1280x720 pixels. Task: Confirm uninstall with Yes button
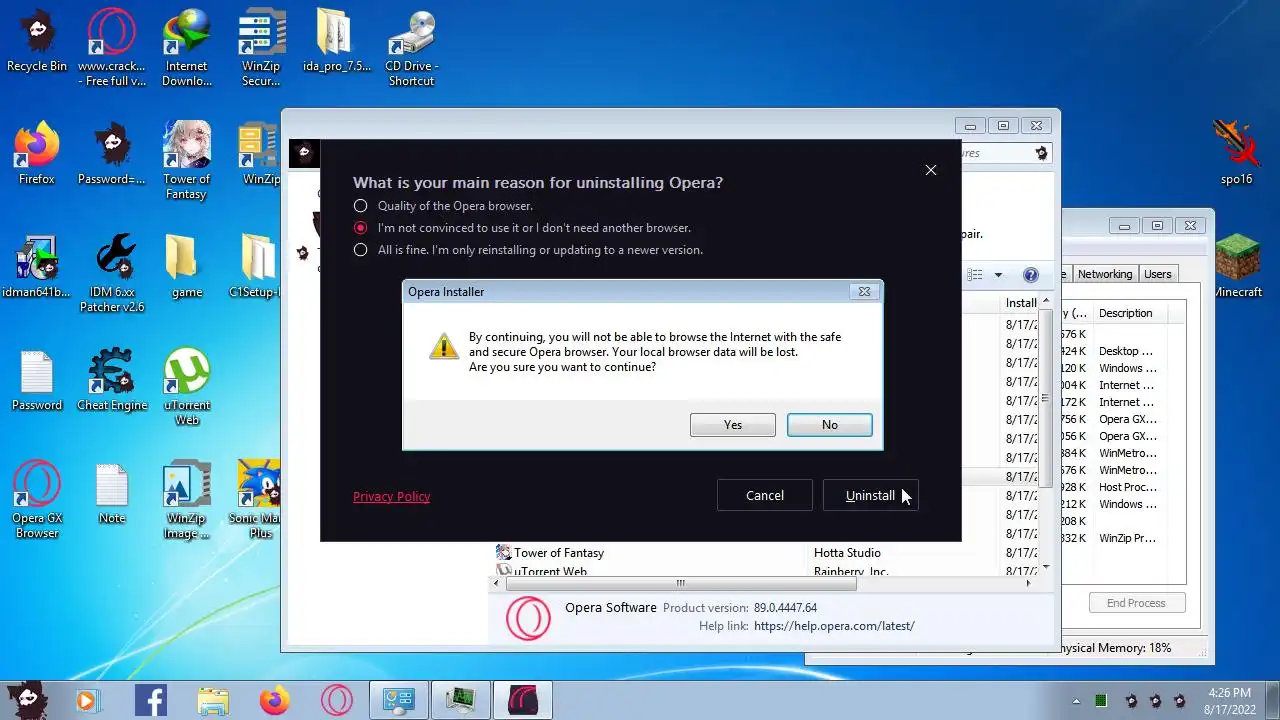pyautogui.click(x=732, y=425)
